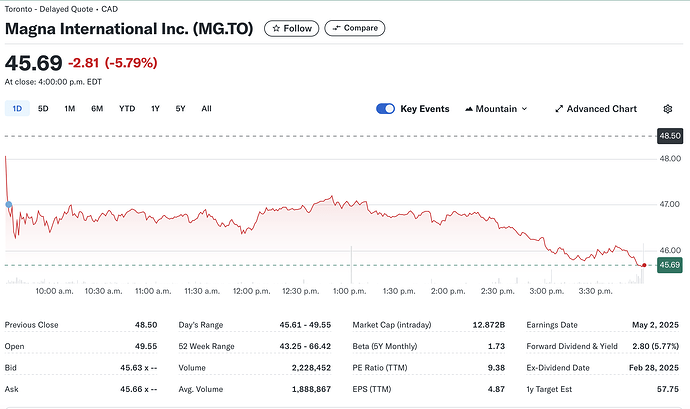Select the 1M chart range

(70, 108)
